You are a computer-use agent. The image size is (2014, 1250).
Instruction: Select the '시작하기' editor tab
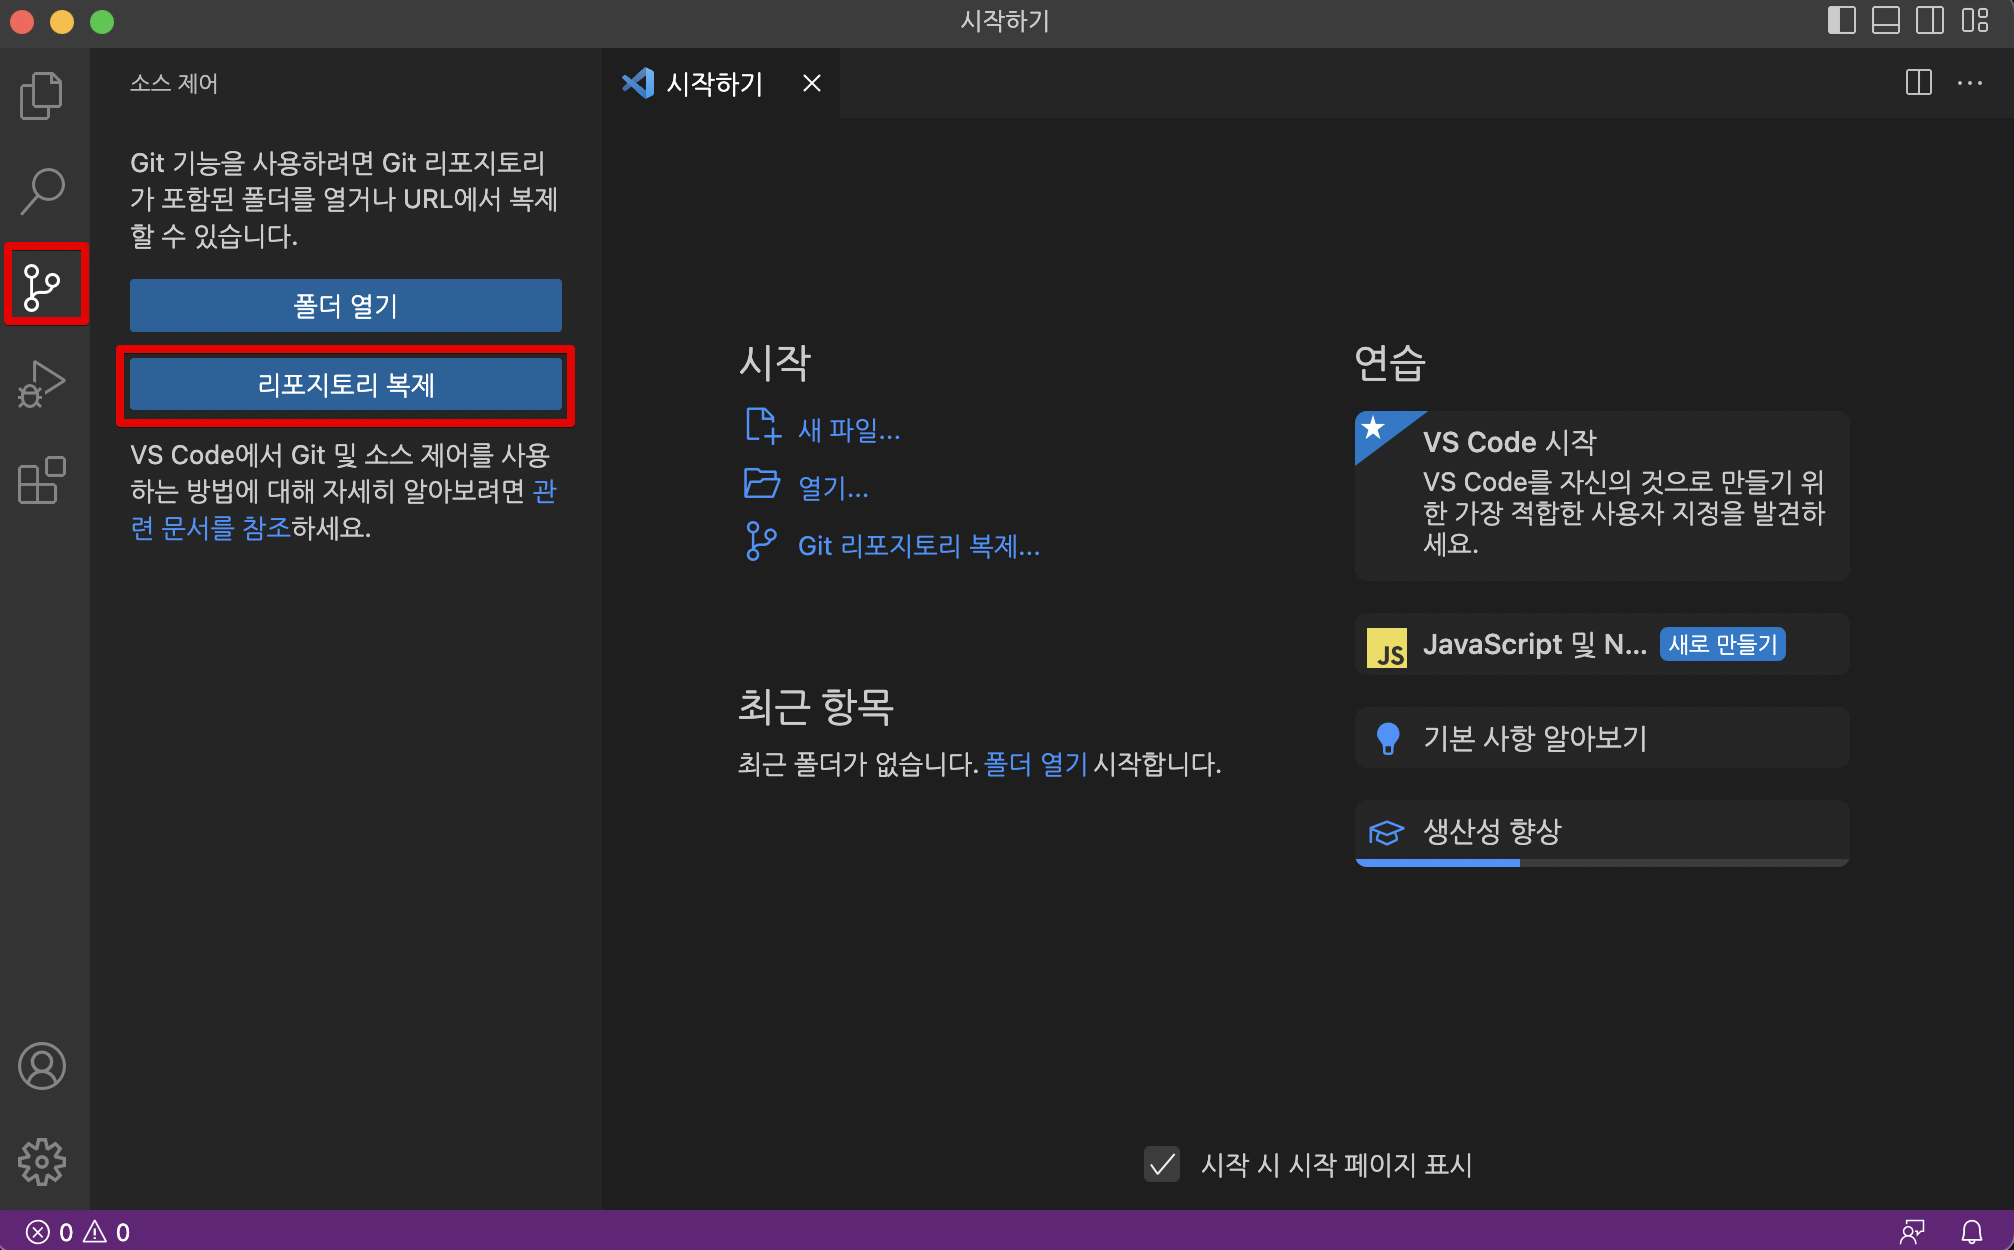(713, 84)
